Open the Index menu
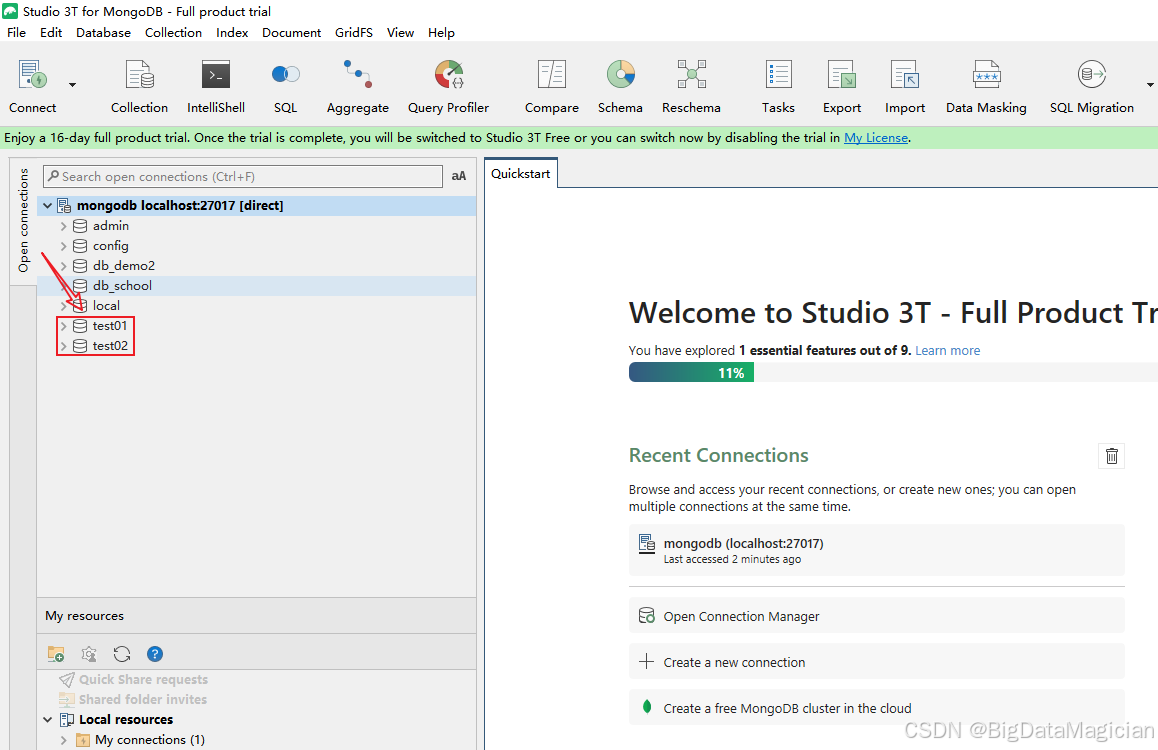Image resolution: width=1158 pixels, height=750 pixels. 232,32
